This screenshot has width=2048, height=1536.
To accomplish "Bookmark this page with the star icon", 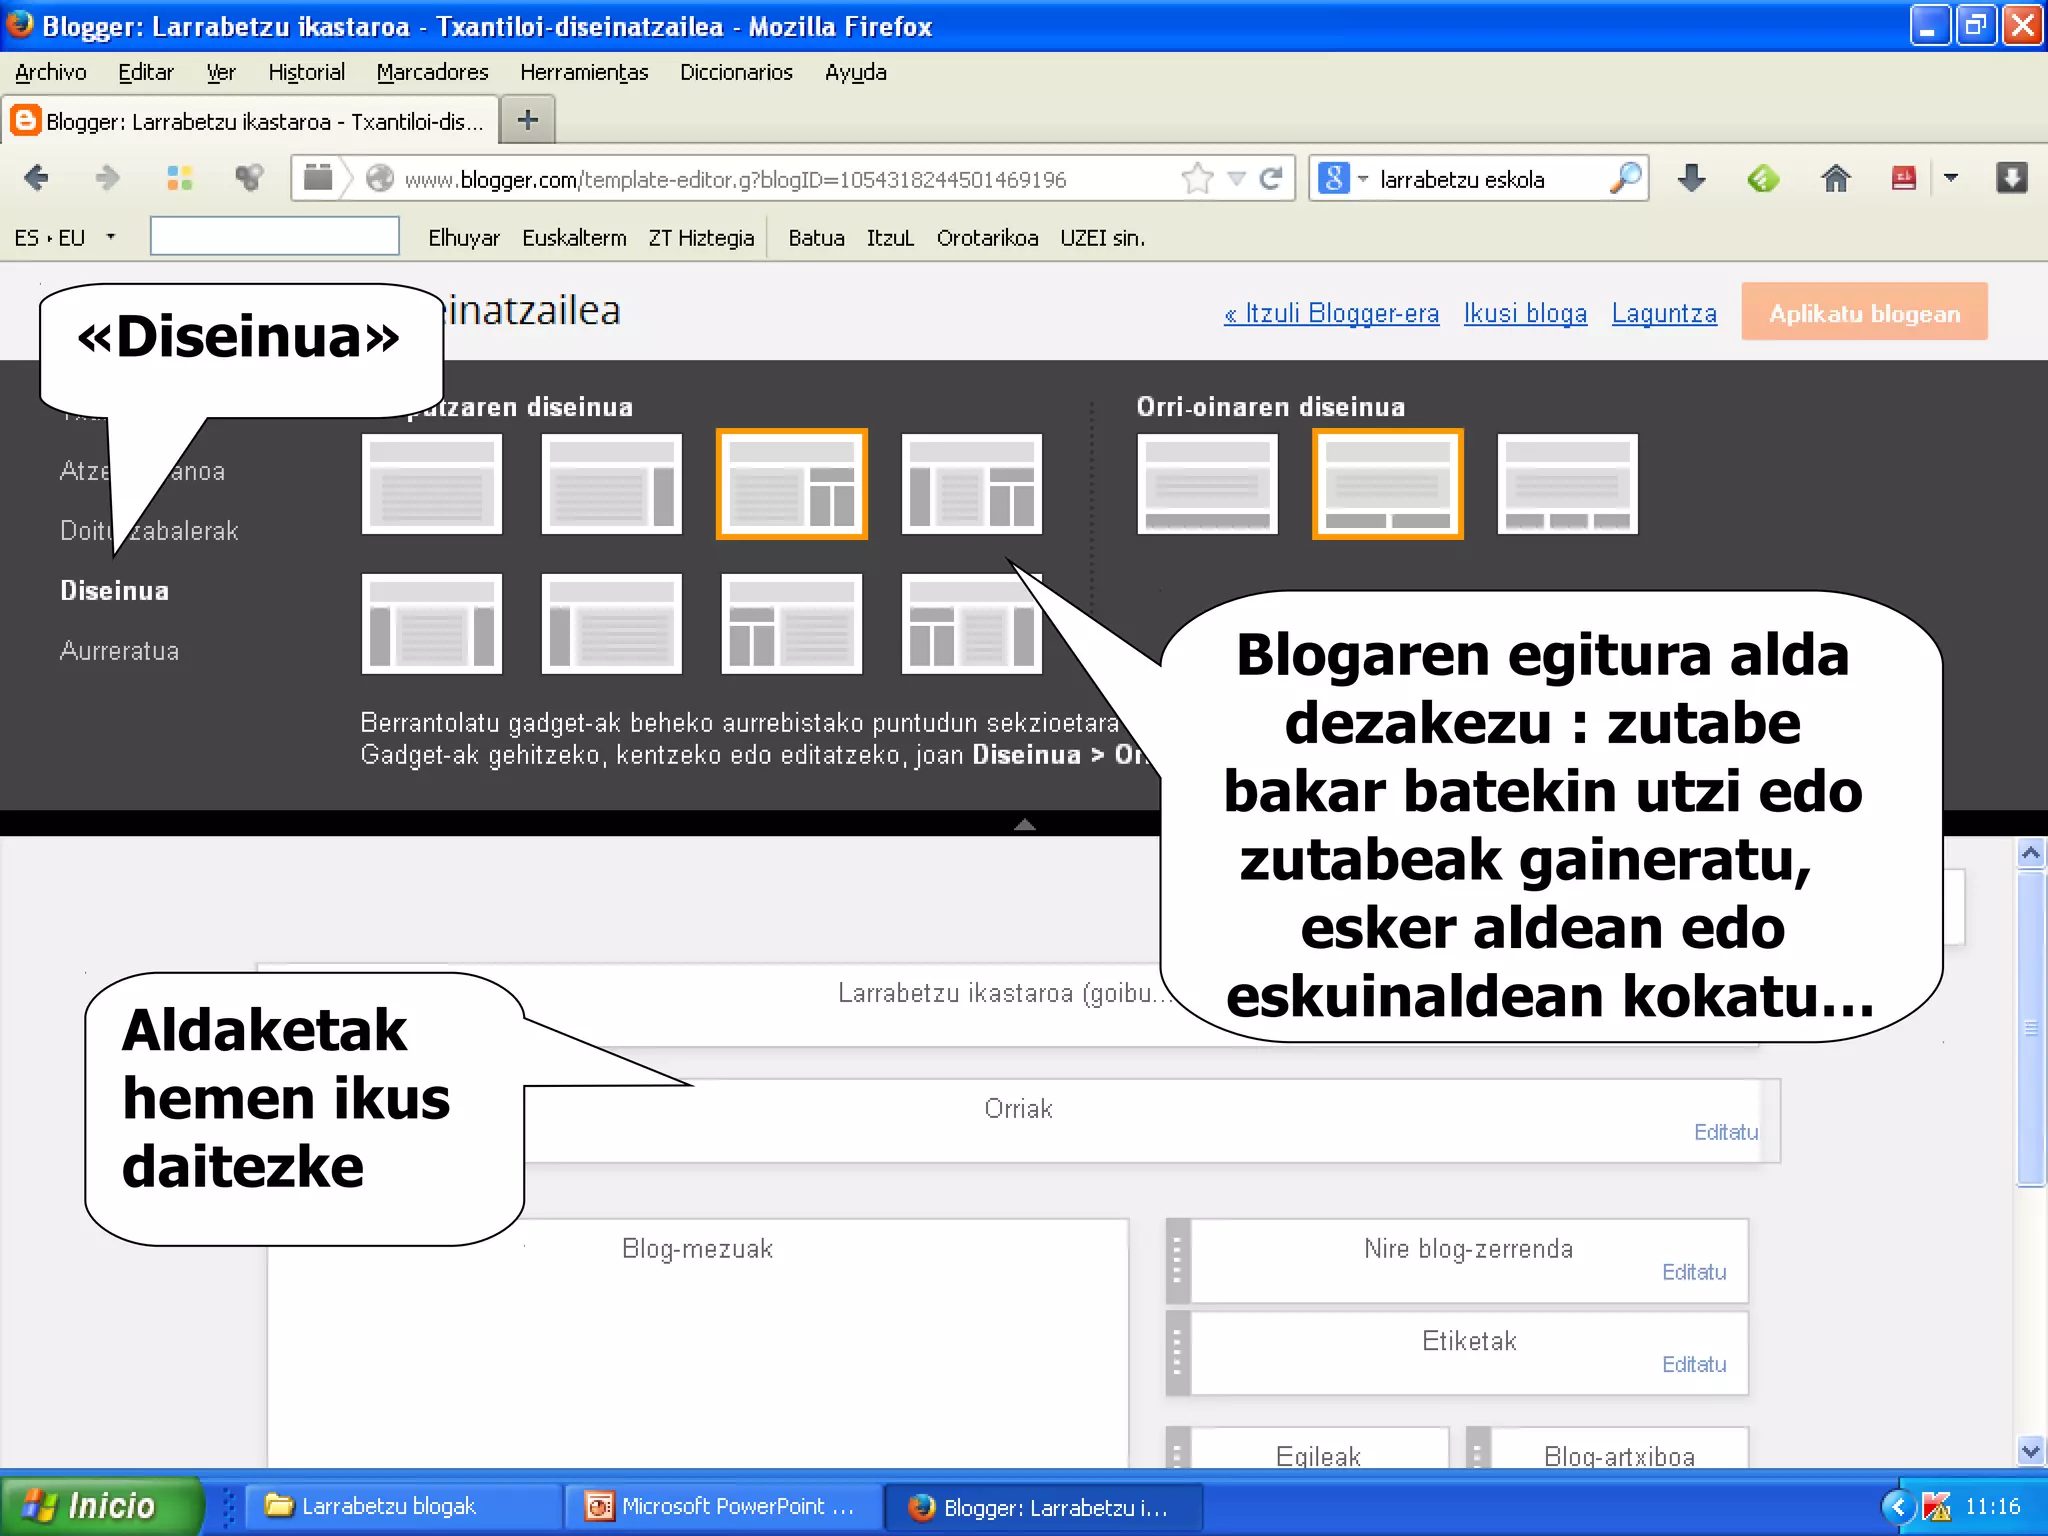I will [x=1197, y=179].
